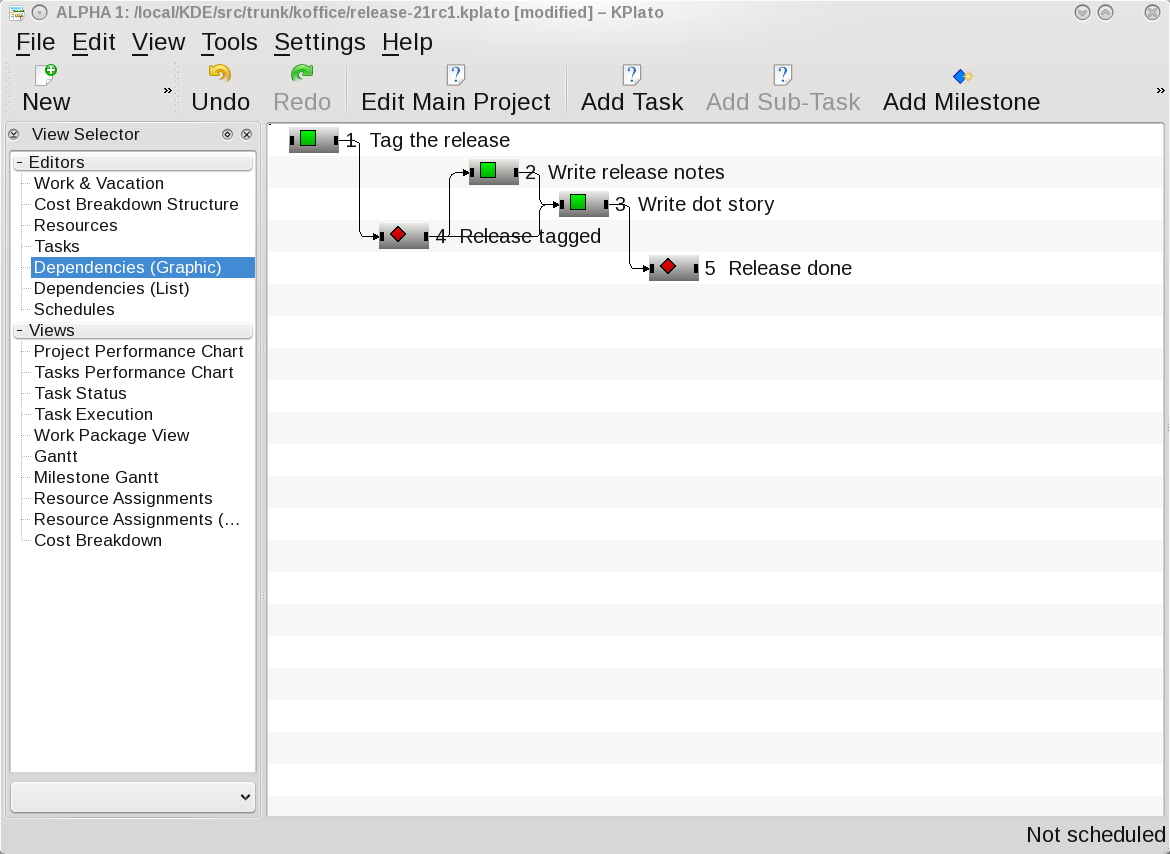
Task: Click the New document toolbar icon
Action: (46, 75)
